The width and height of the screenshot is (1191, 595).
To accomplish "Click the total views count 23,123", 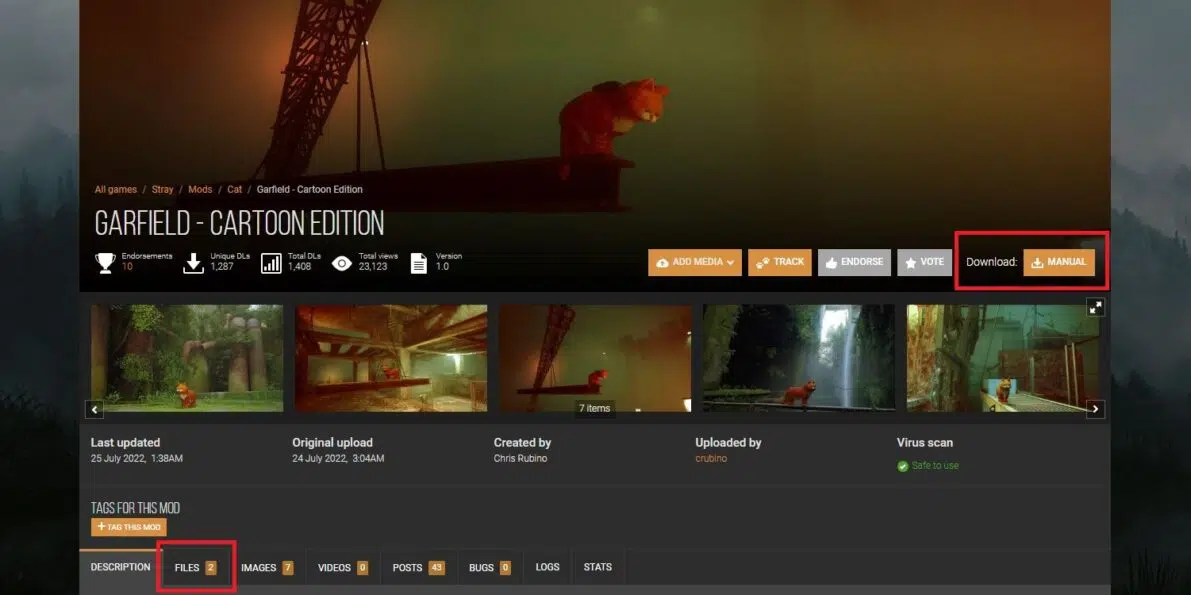I will (x=371, y=267).
